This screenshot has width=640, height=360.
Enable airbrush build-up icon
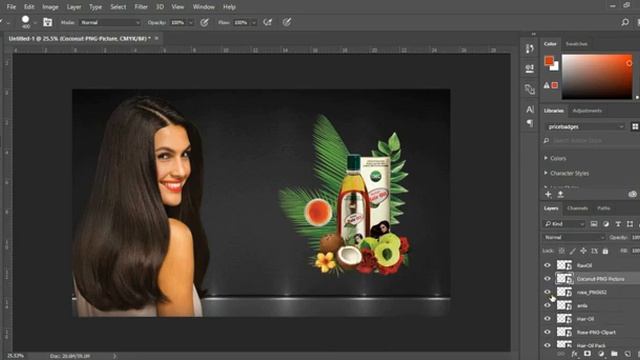pos(268,22)
